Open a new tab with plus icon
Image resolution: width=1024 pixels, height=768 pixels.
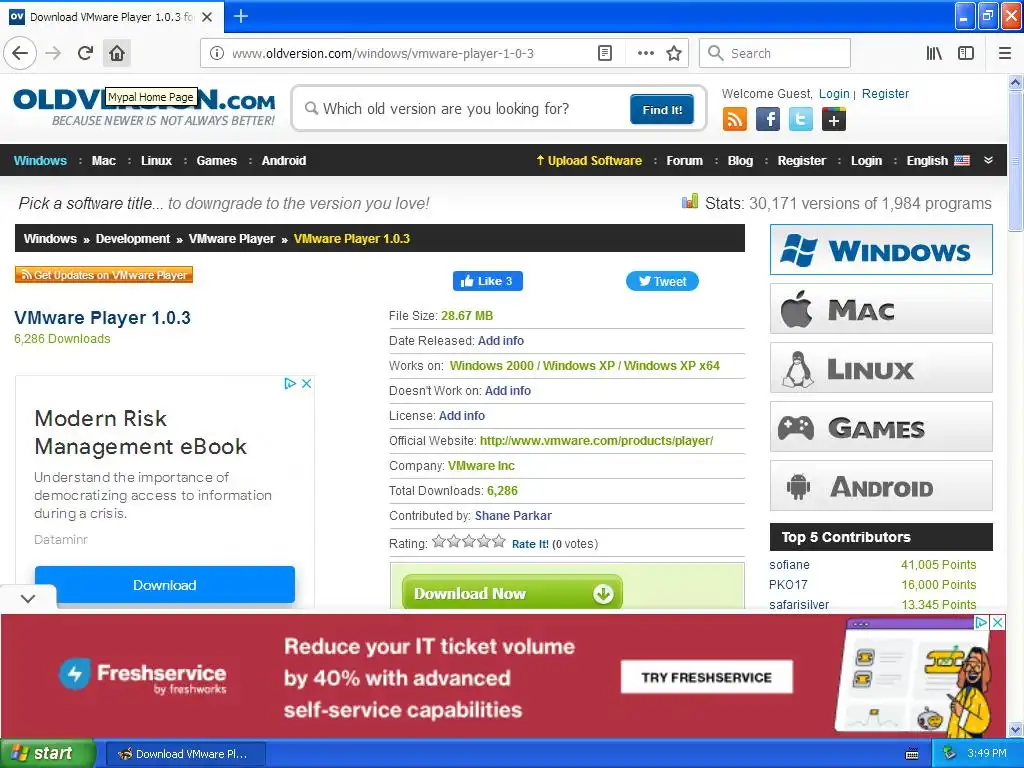(x=240, y=16)
